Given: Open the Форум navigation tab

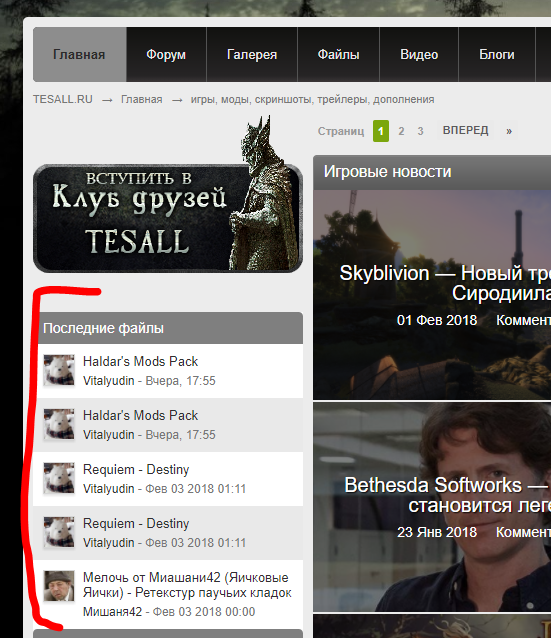Looking at the screenshot, I should pyautogui.click(x=166, y=55).
